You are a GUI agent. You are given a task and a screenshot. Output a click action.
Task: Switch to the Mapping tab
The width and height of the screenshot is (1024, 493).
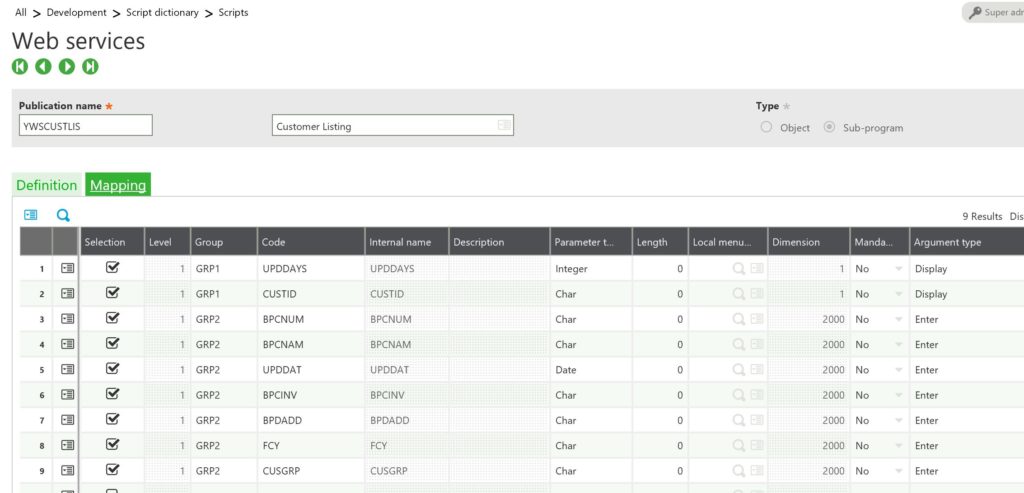point(118,185)
